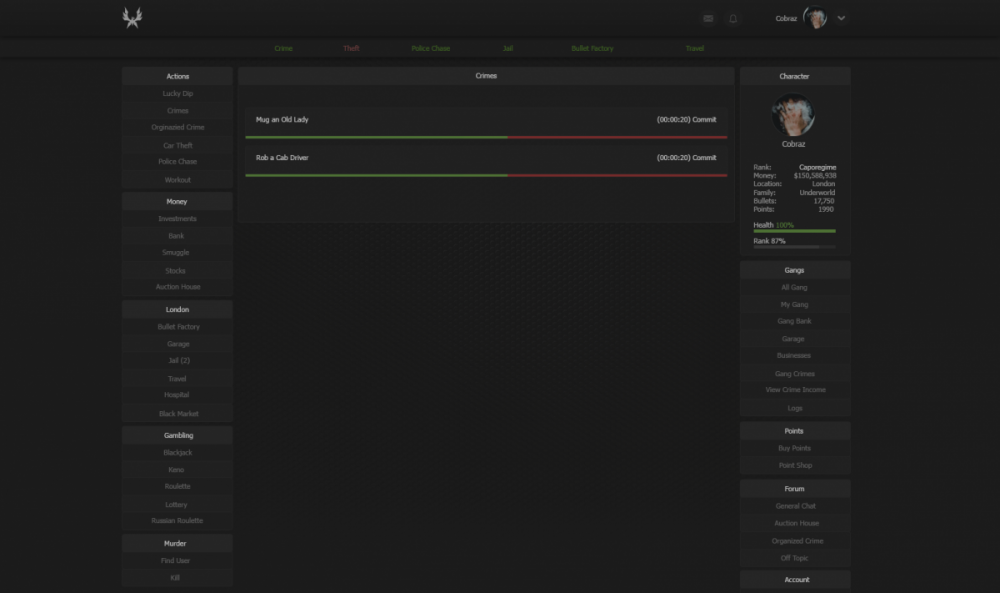Click the winged site logo

(132, 18)
